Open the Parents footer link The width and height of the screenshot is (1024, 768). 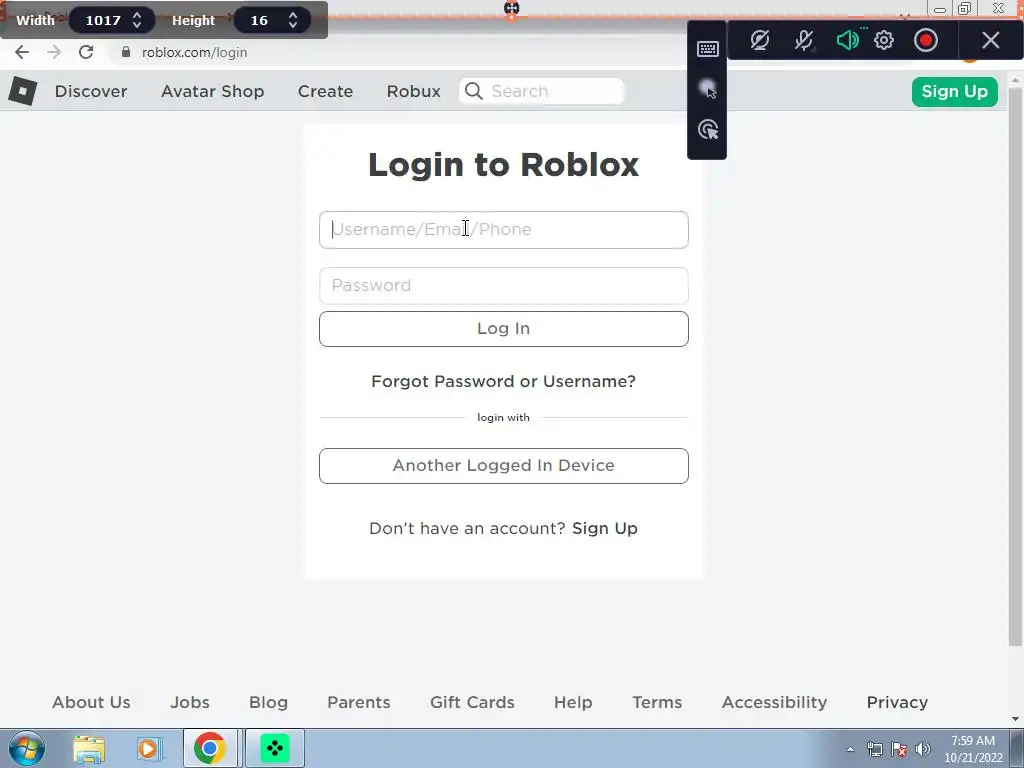[359, 702]
